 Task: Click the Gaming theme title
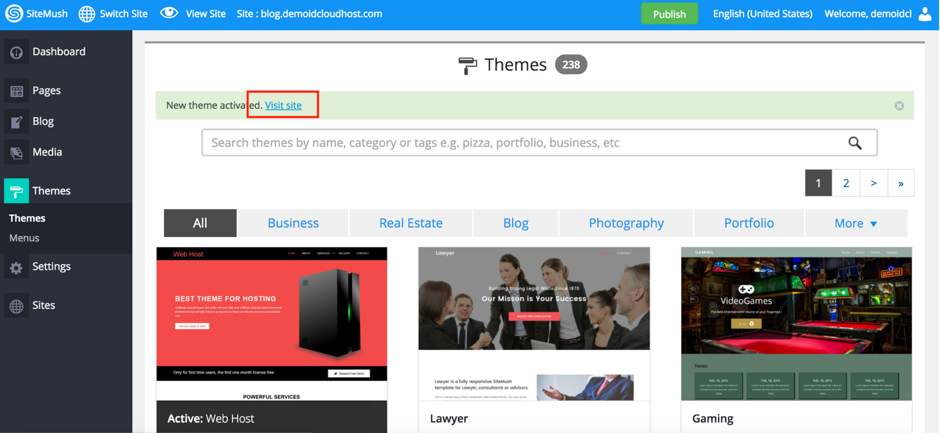713,418
